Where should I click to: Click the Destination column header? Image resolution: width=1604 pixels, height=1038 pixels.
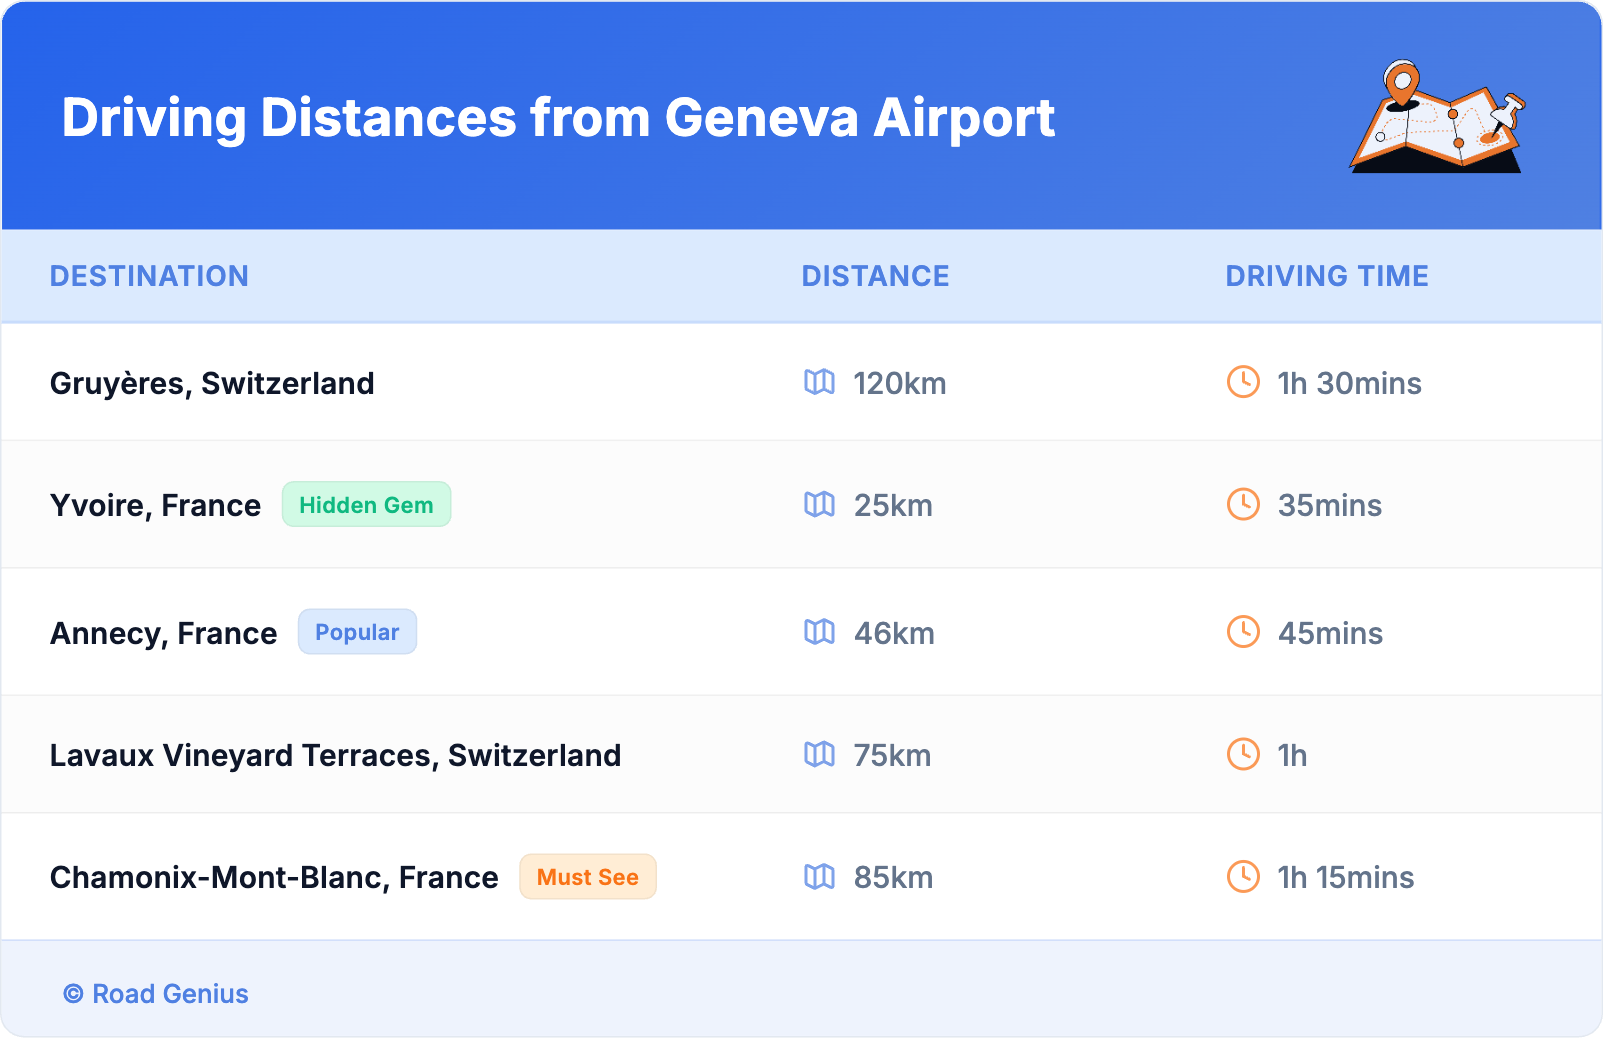(149, 276)
